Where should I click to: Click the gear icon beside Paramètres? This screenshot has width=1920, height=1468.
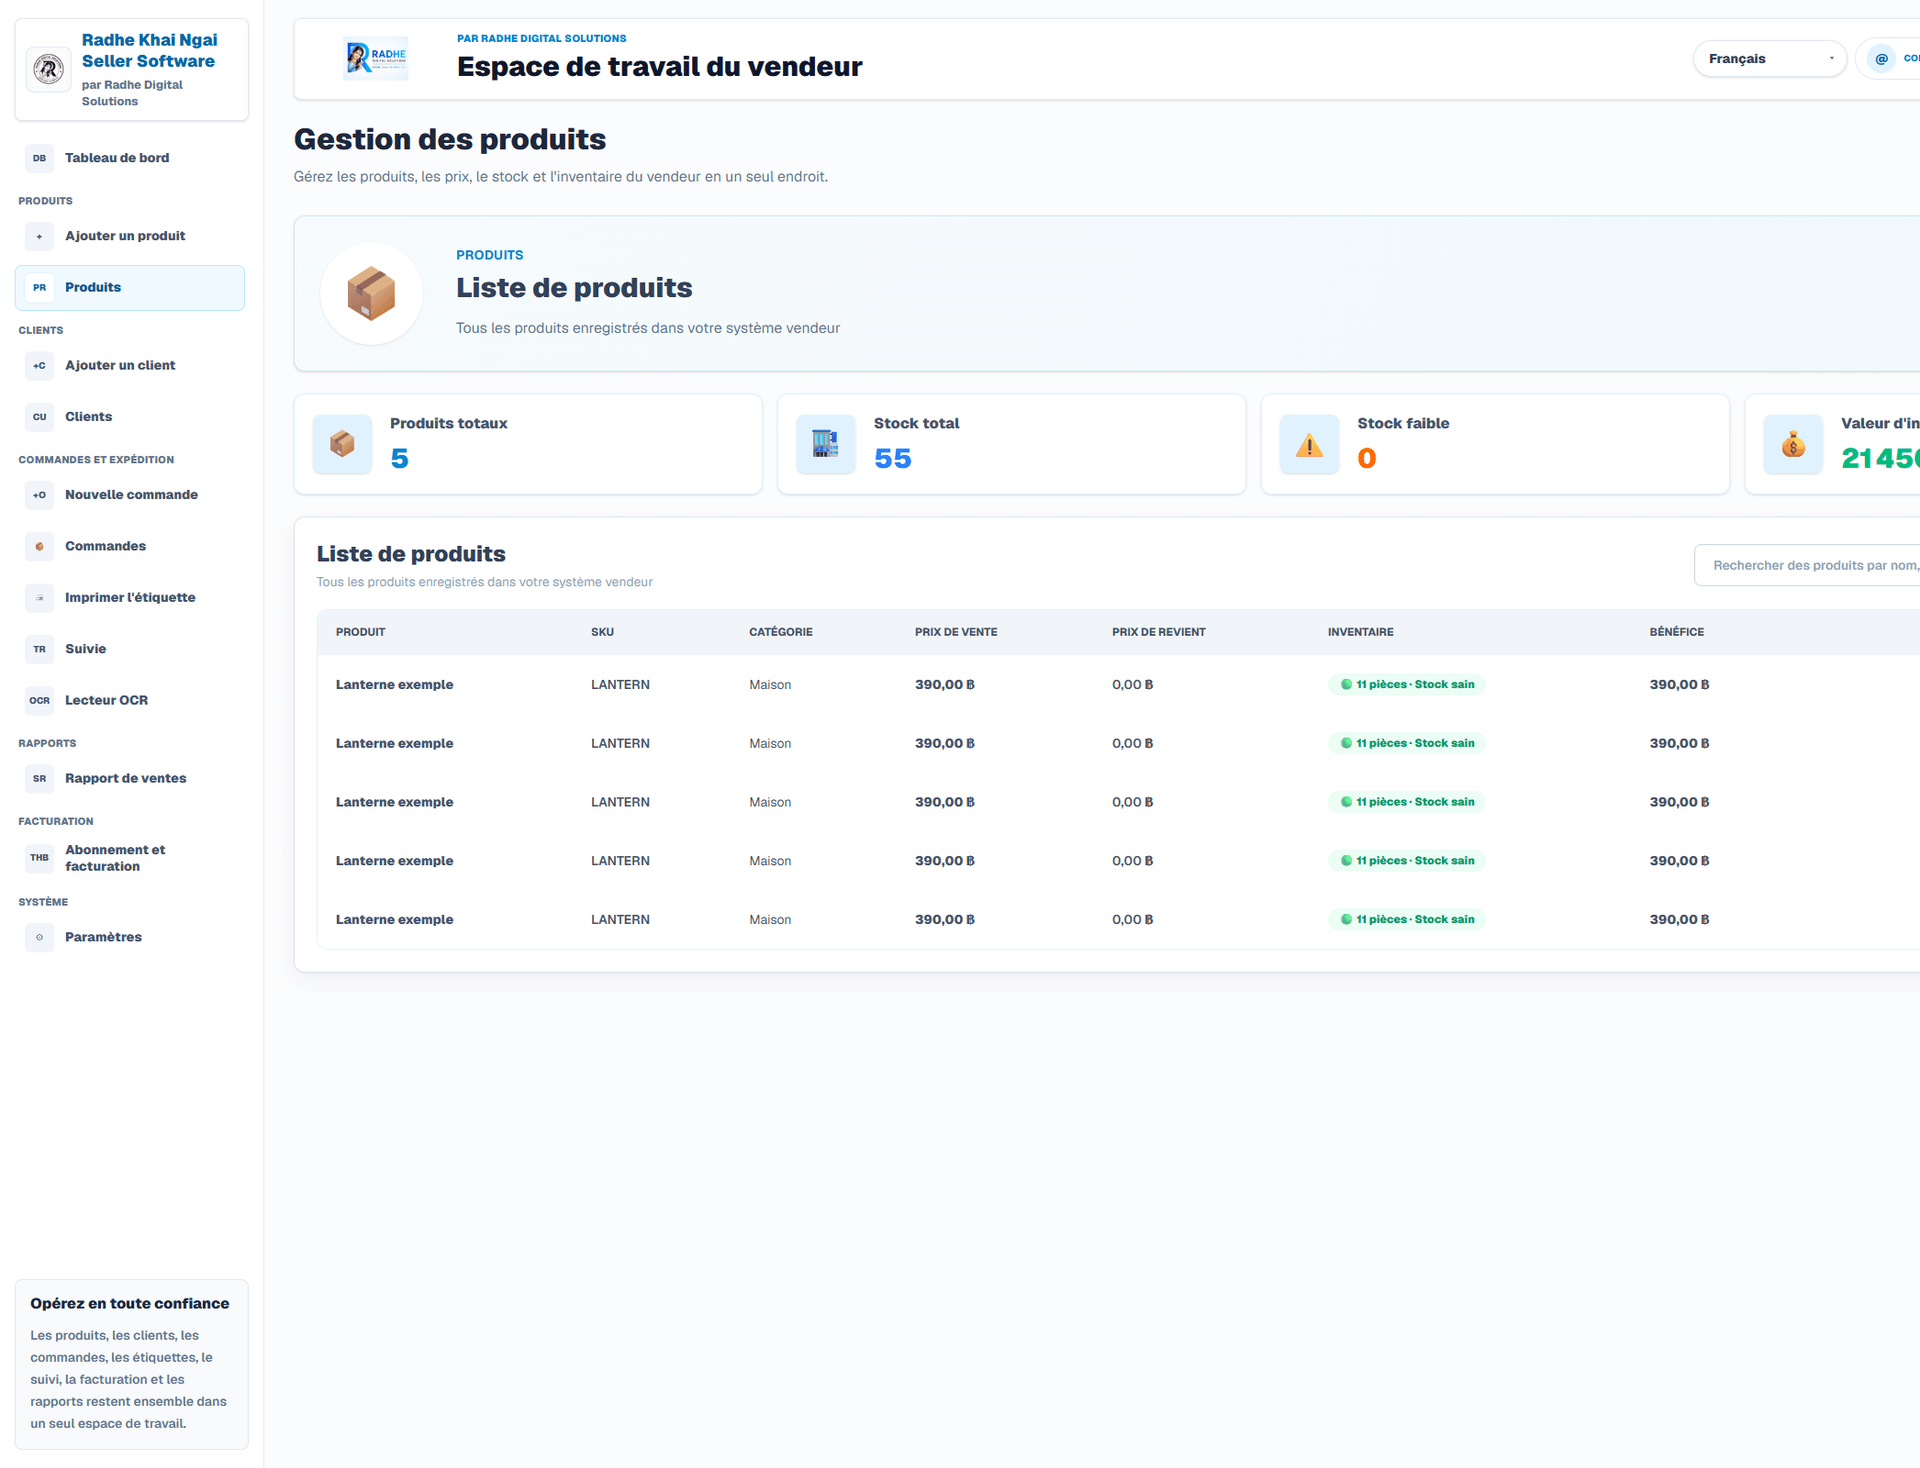click(39, 937)
